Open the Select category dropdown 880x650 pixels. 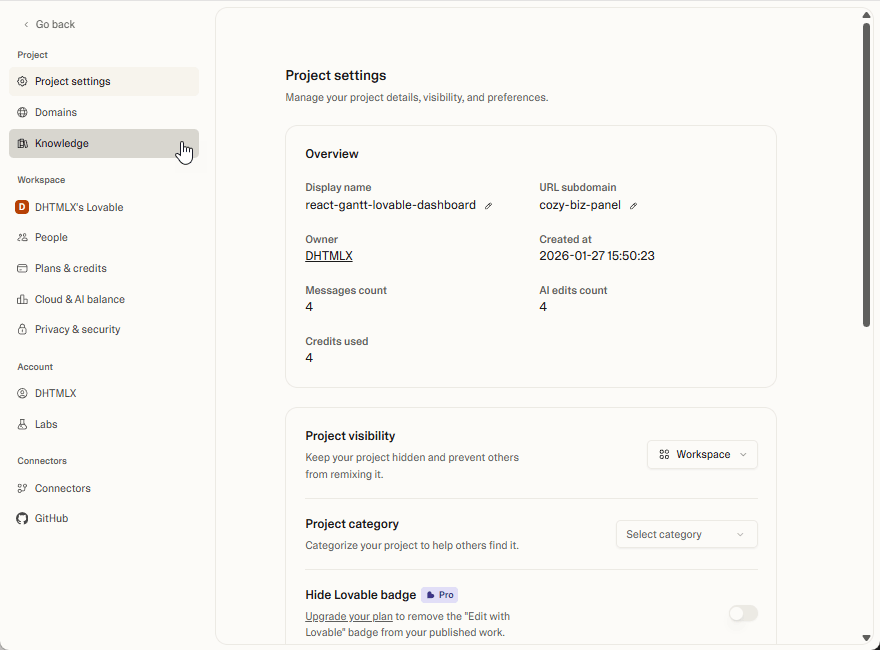tap(686, 534)
